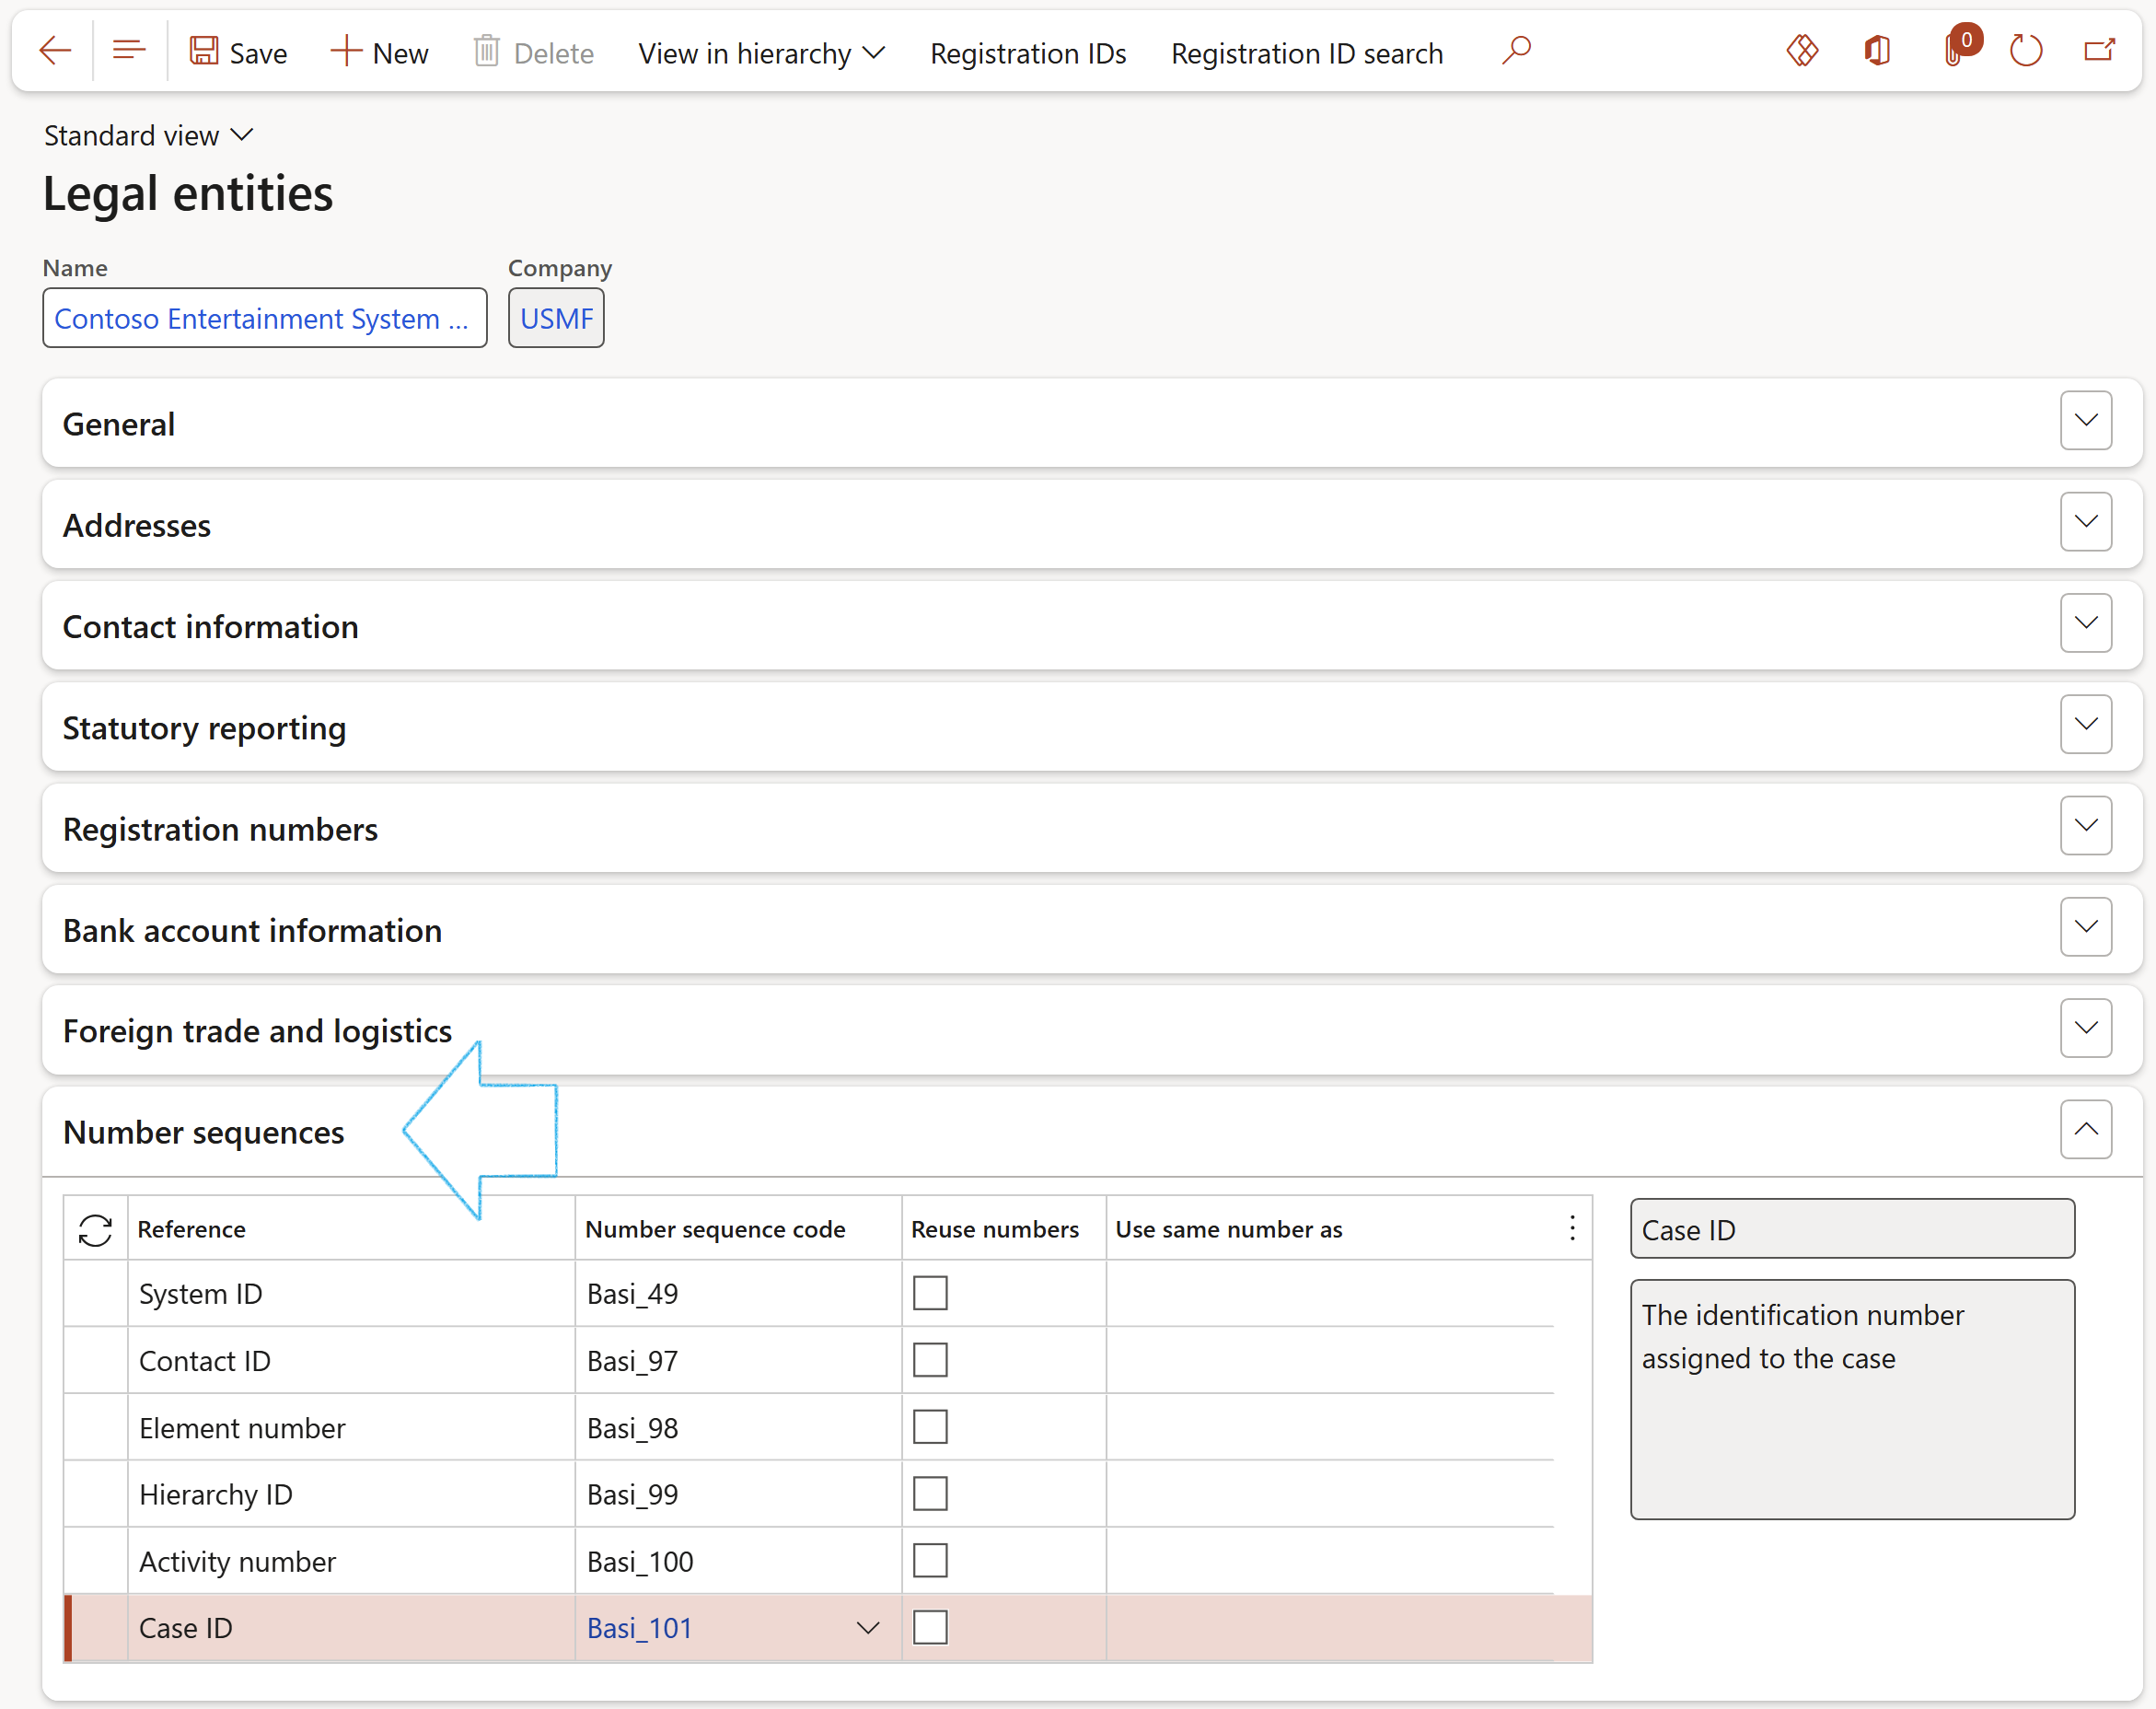Enable Reuse numbers for Case ID row

[x=930, y=1627]
